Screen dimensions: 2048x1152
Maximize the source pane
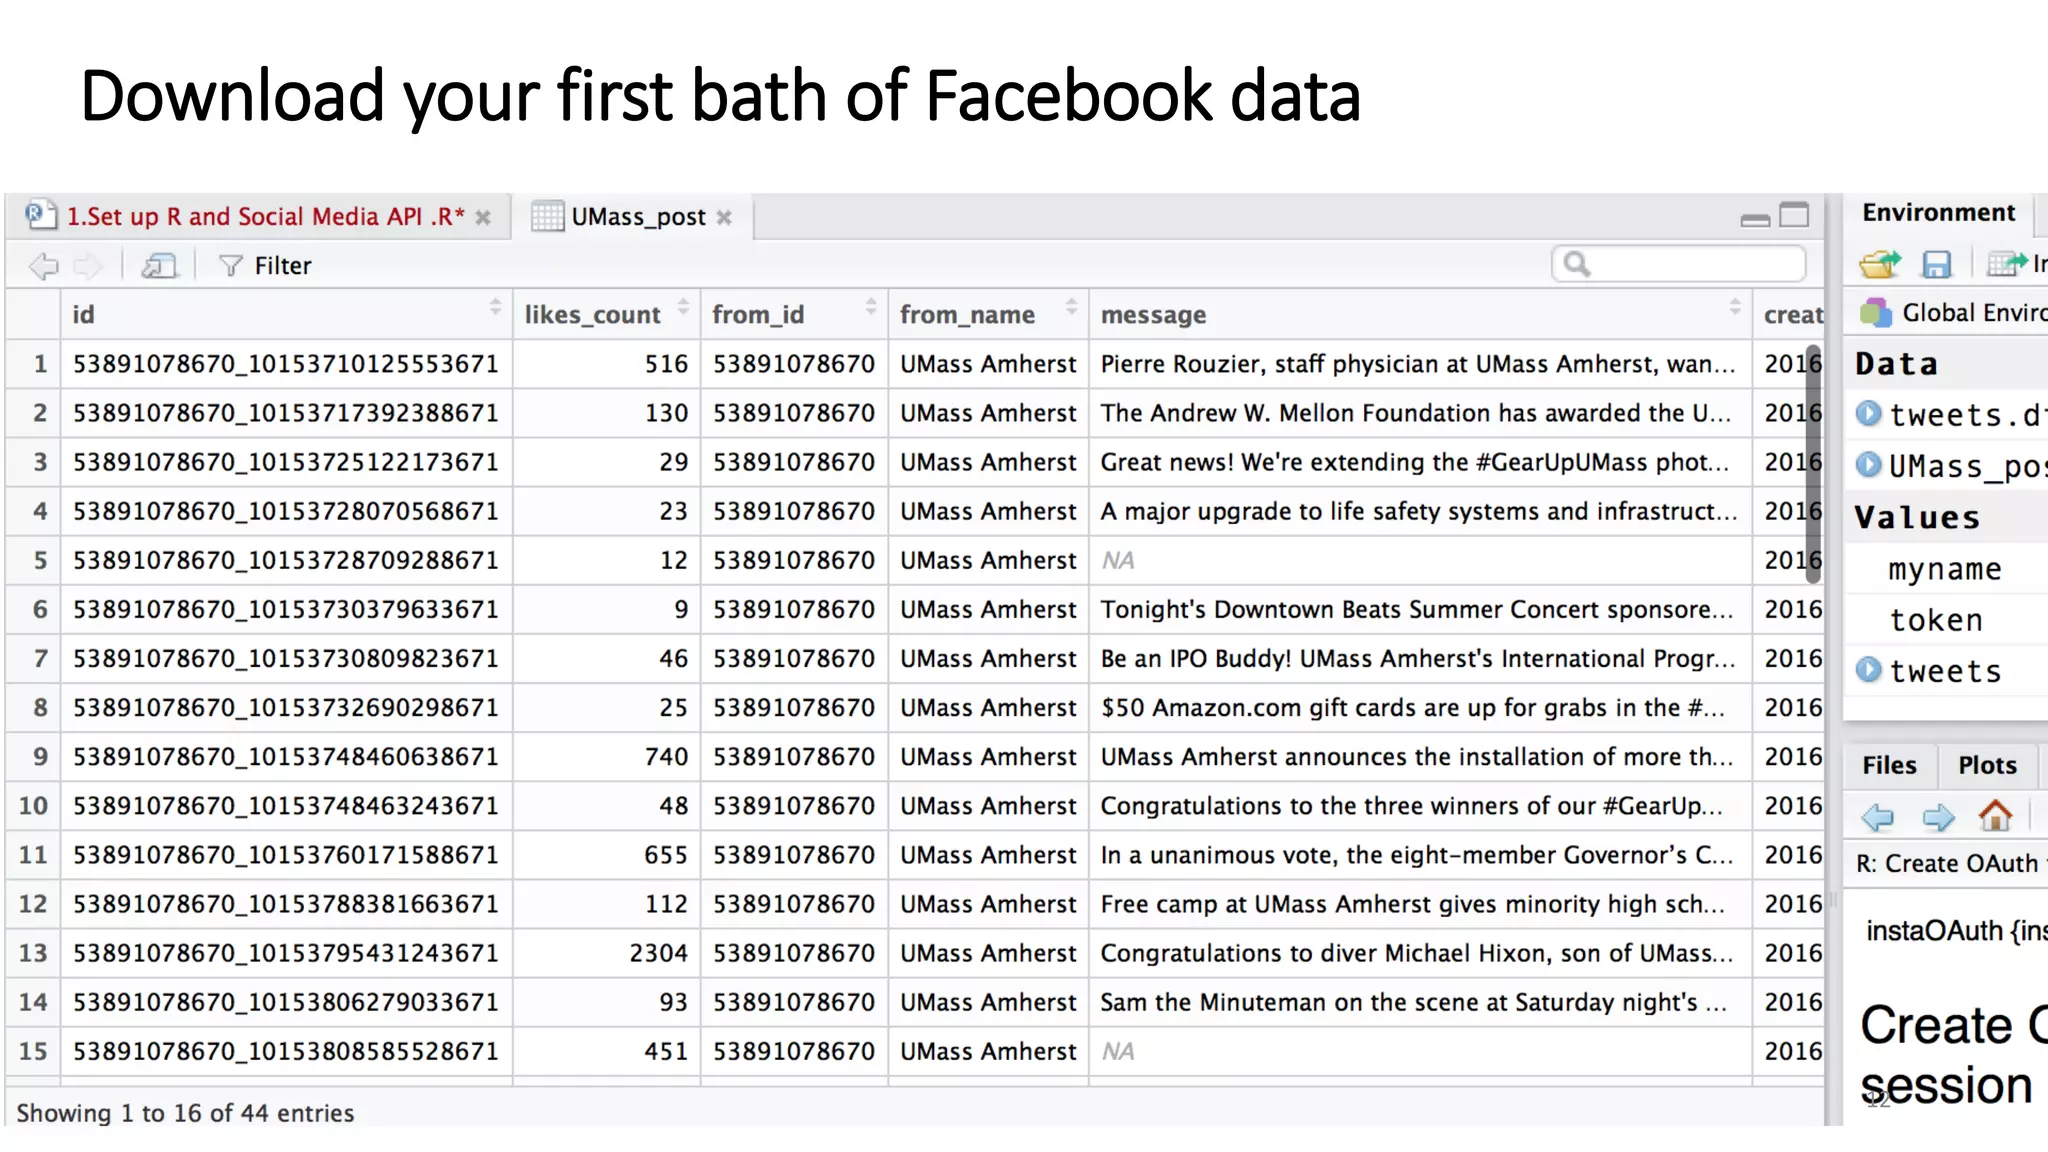[x=1795, y=216]
